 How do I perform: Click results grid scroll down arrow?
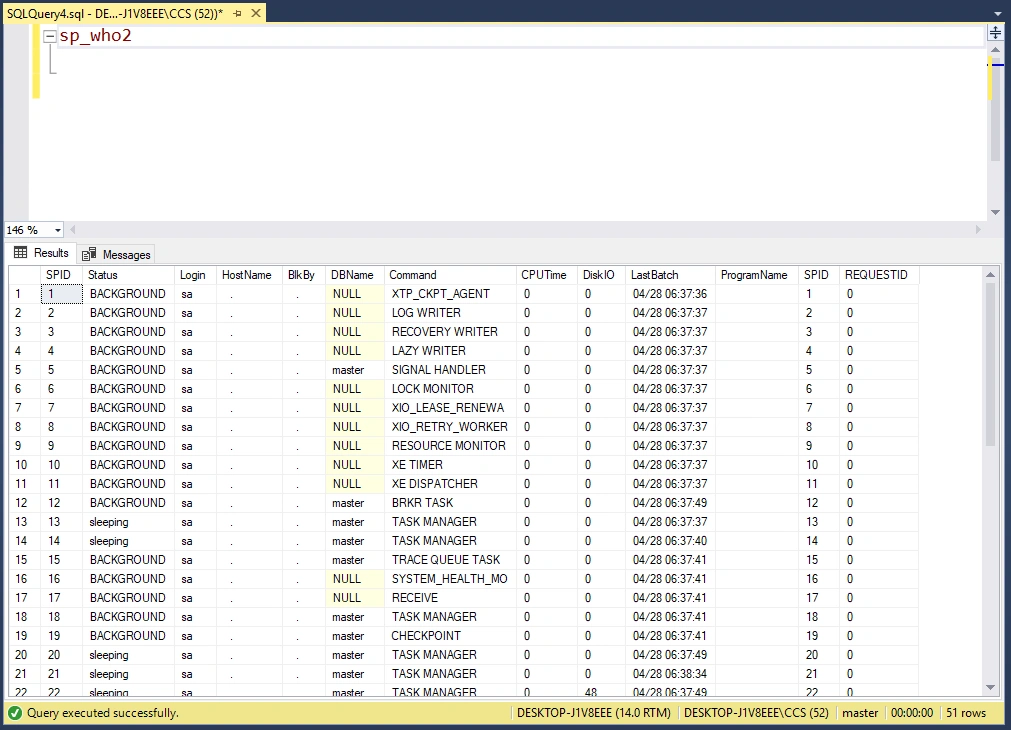point(991,687)
